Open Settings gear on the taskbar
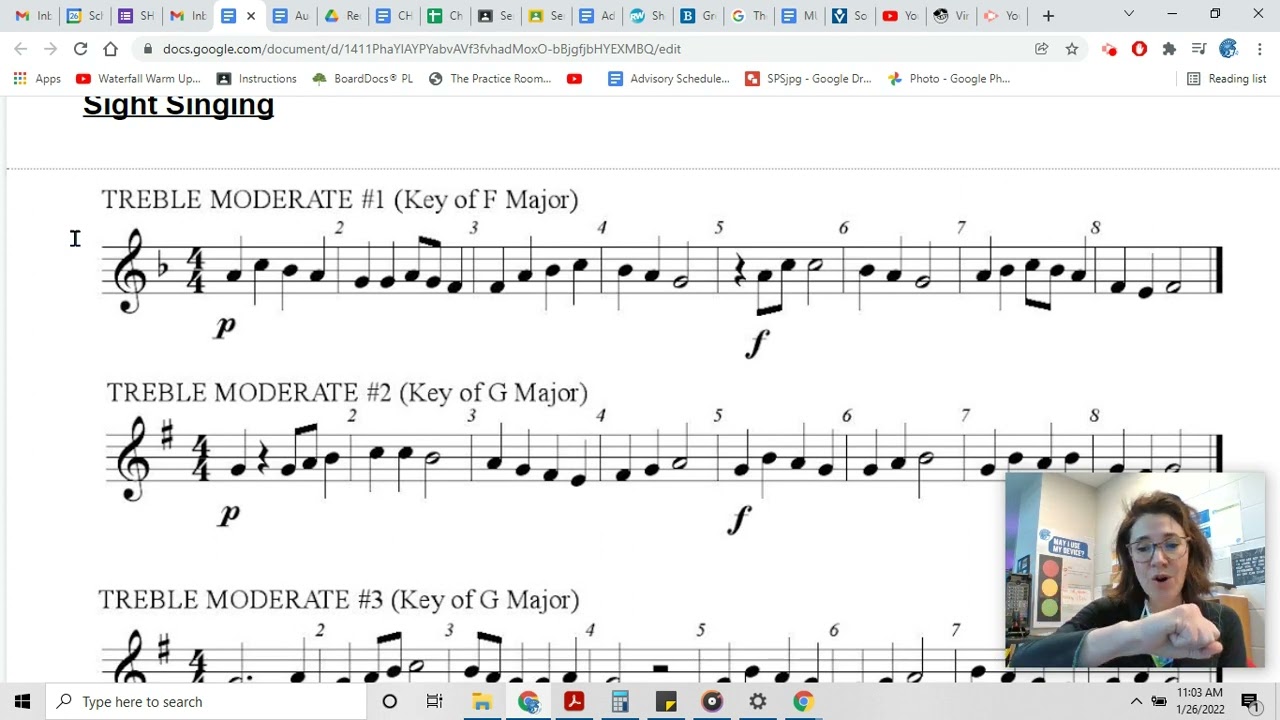Screen dimensions: 1280x720 point(758,701)
